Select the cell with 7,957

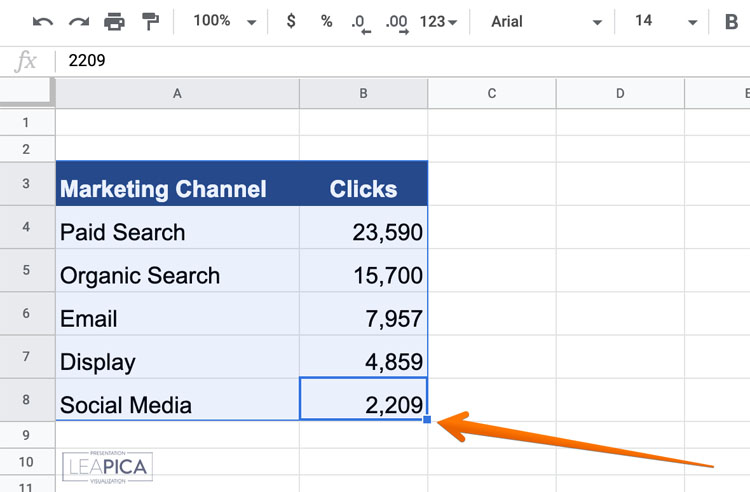364,314
